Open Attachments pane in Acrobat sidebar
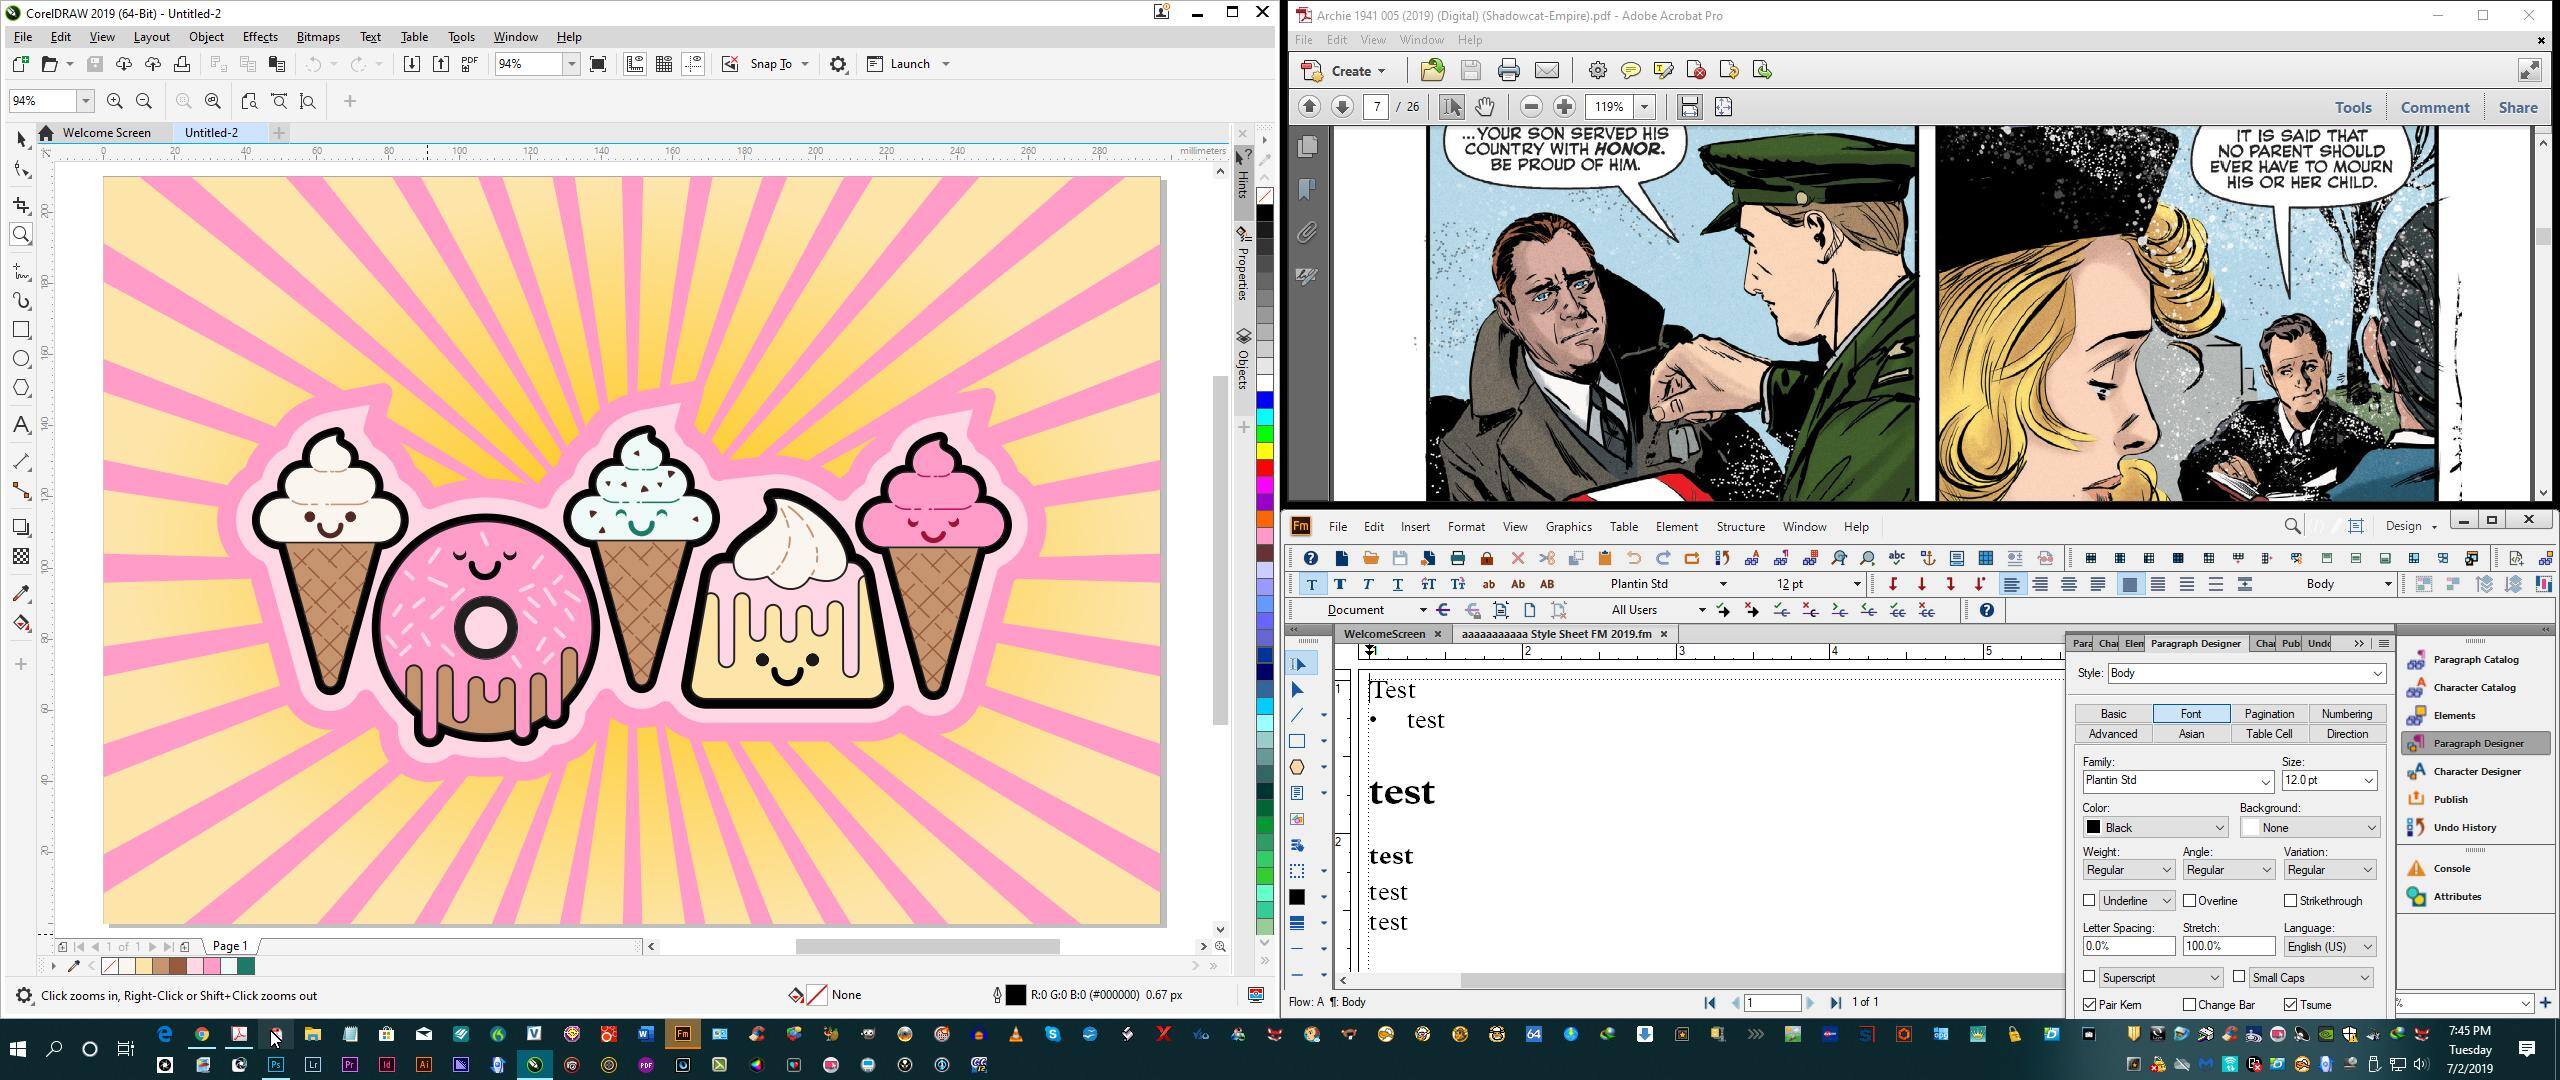This screenshot has width=2560, height=1080. (1307, 233)
